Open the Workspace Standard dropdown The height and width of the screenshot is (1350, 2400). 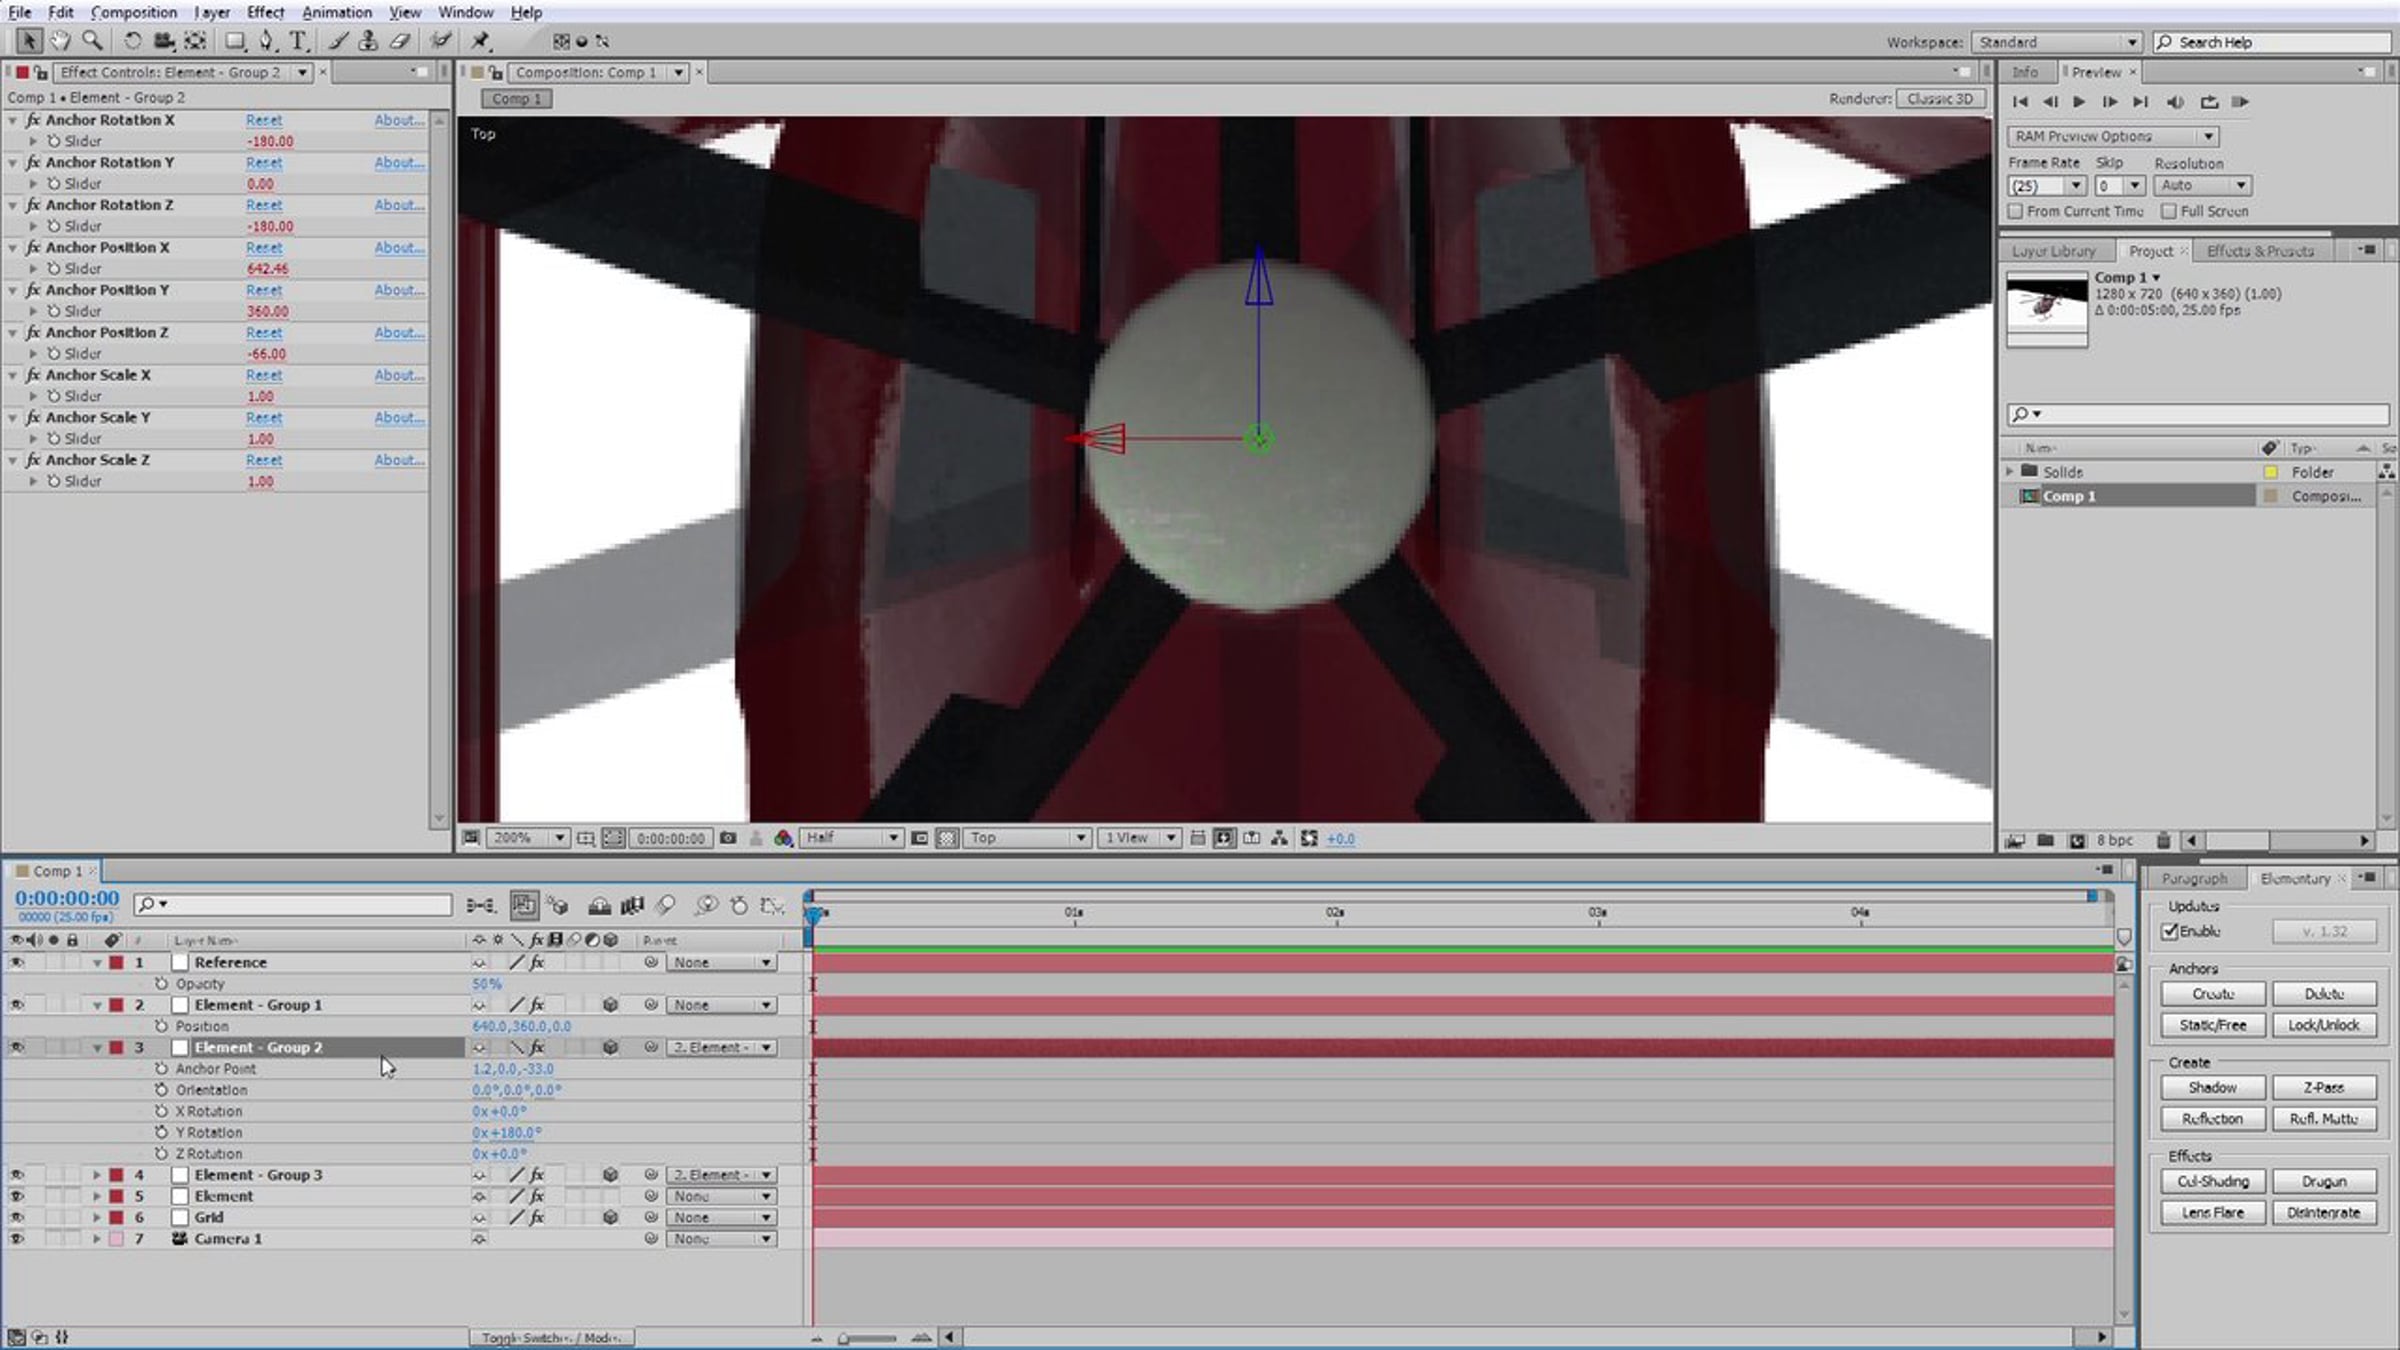(x=2056, y=42)
